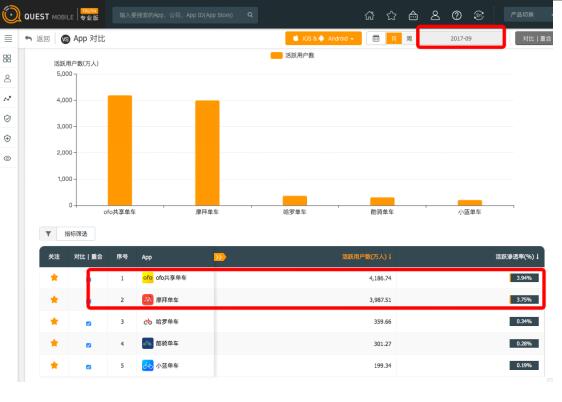Expand the iOS & Android platform dropdown
Viewport: 562px width, 402px height.
click(323, 38)
